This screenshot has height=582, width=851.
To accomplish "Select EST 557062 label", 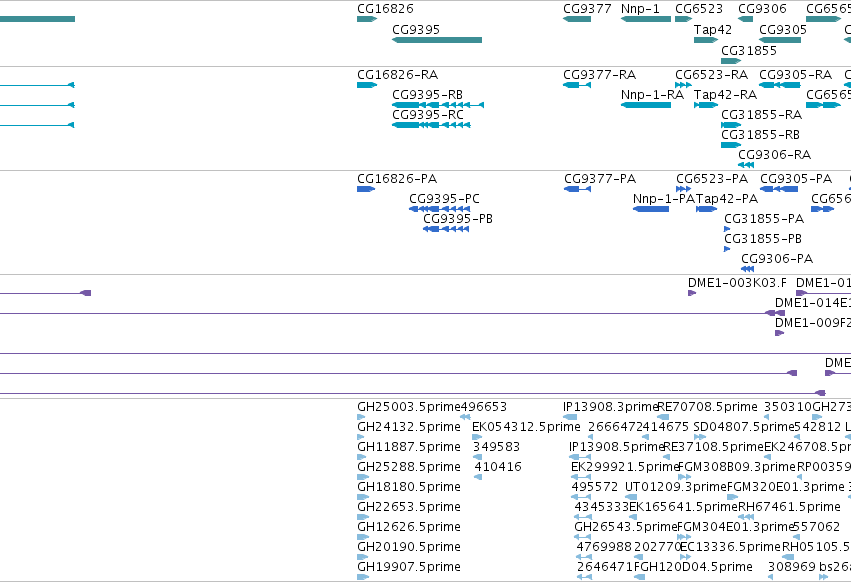I will 816,527.
